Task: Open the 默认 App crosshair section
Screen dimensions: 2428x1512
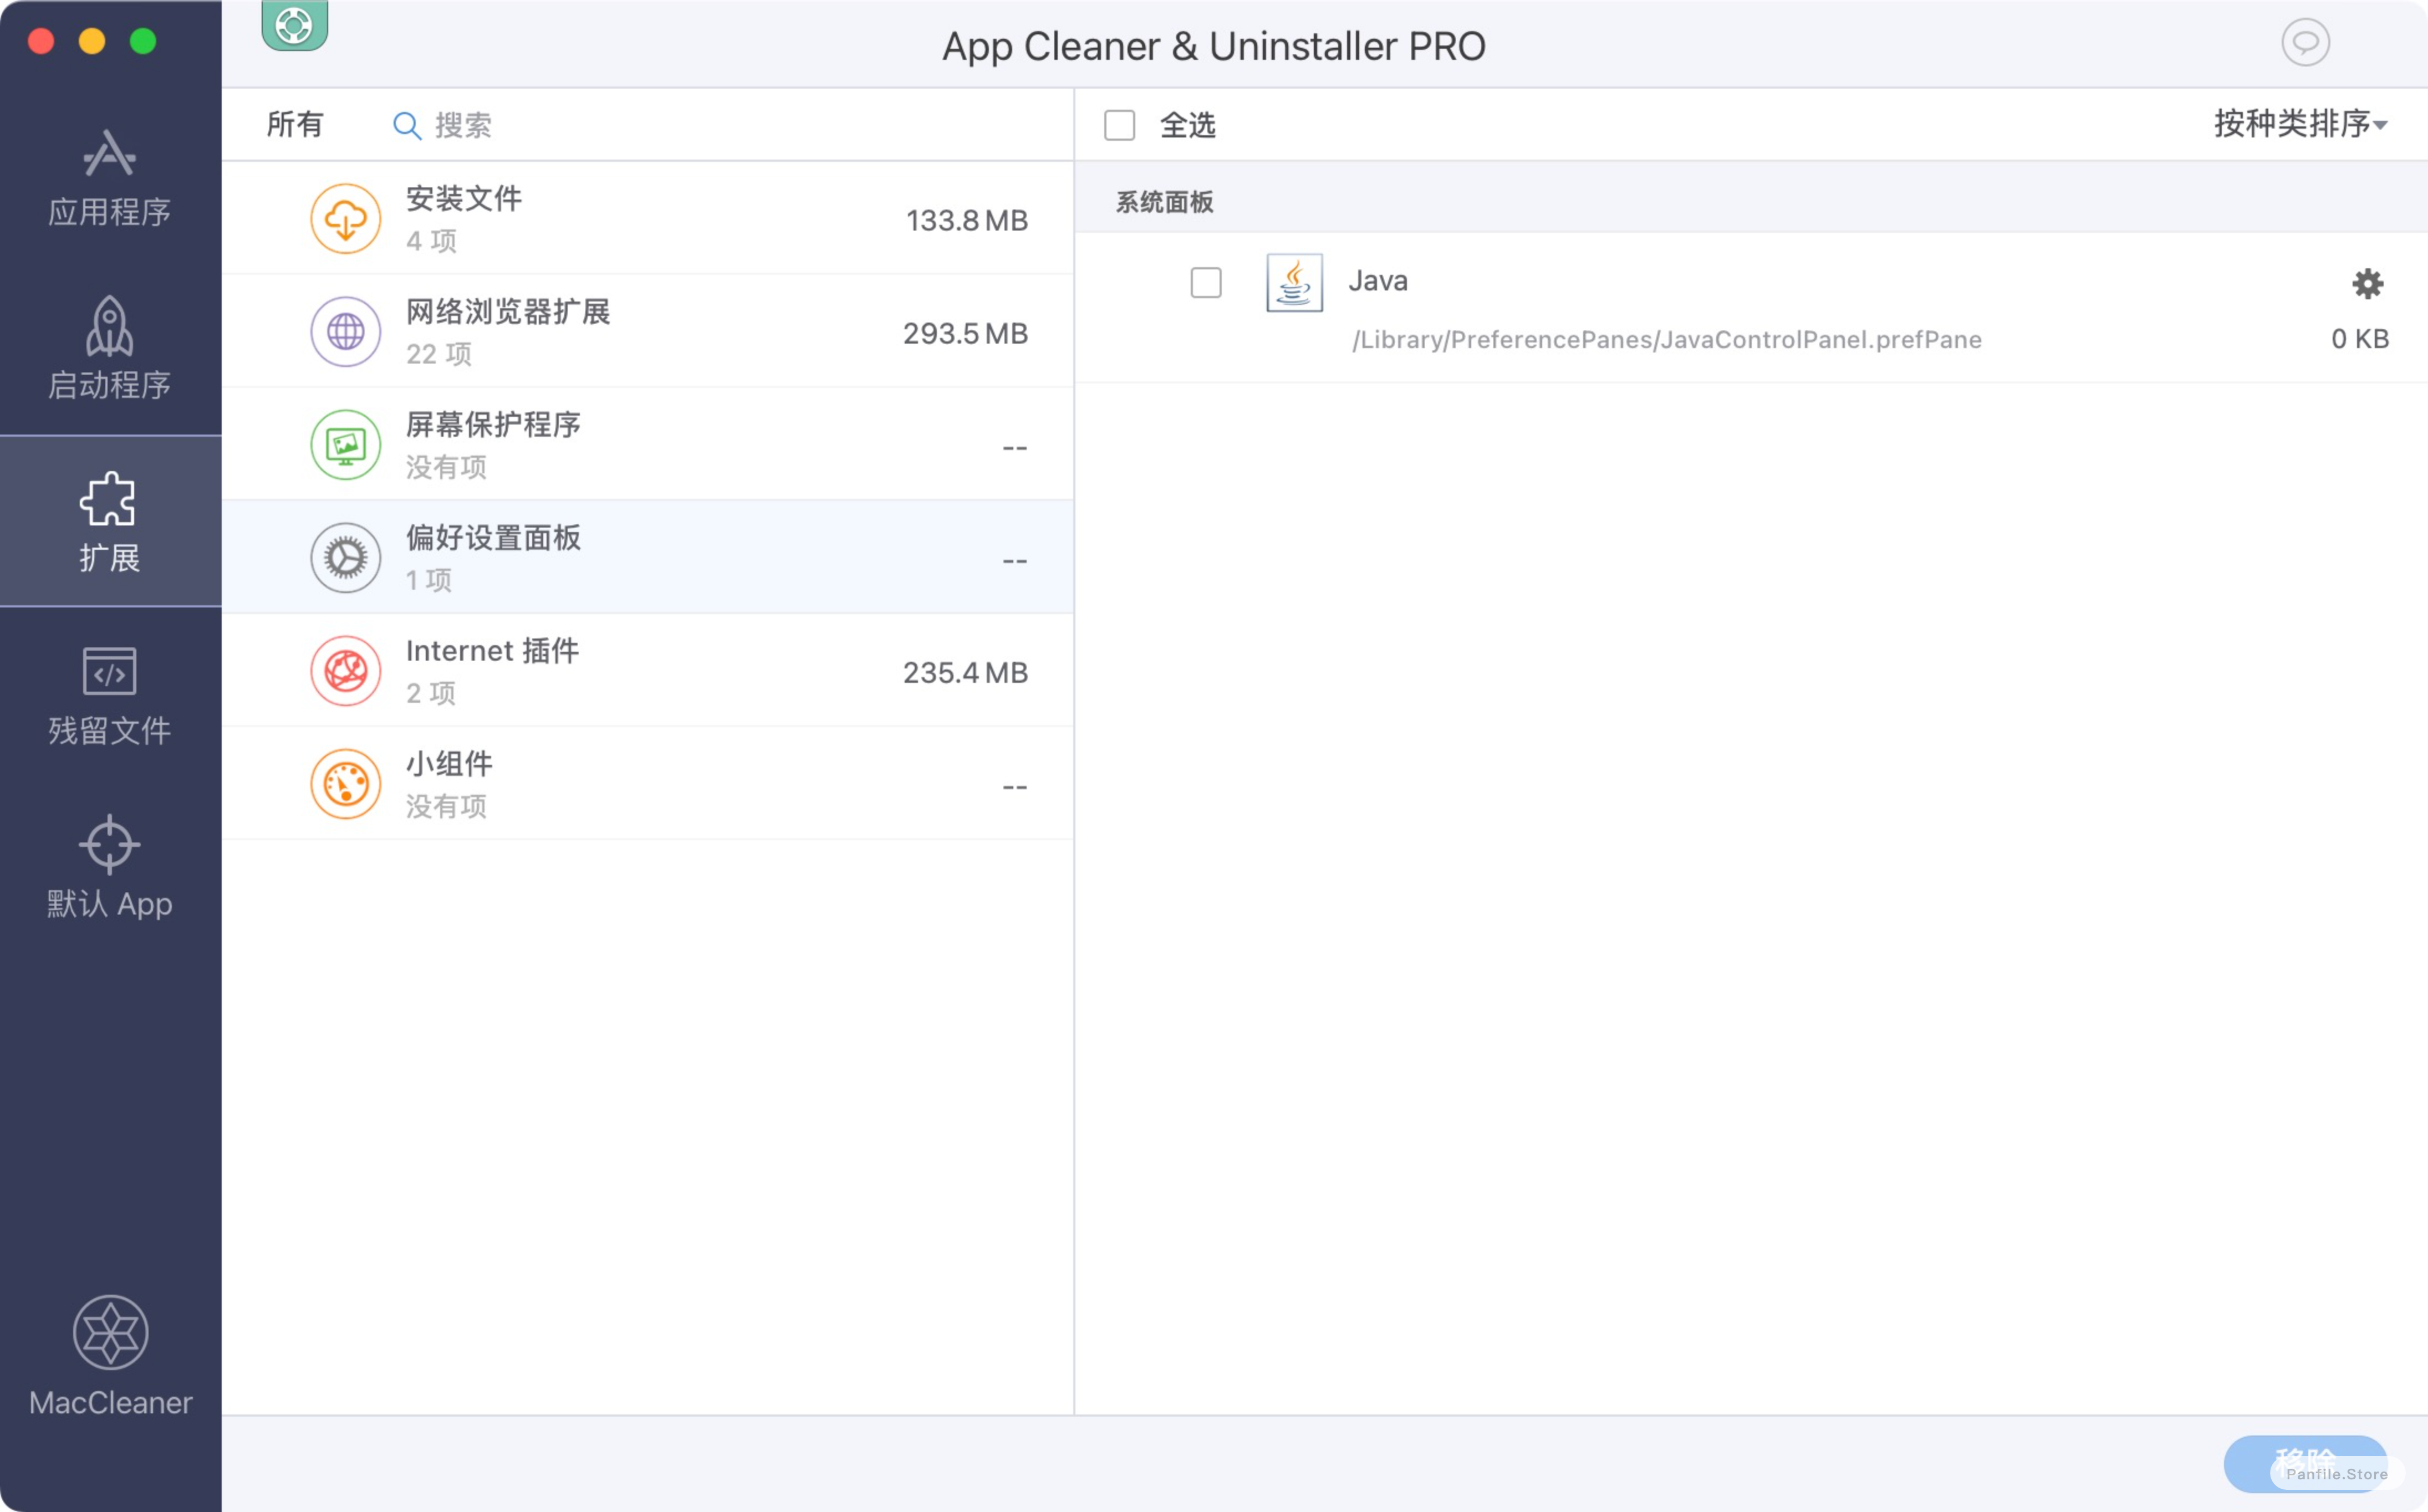Action: coord(110,867)
